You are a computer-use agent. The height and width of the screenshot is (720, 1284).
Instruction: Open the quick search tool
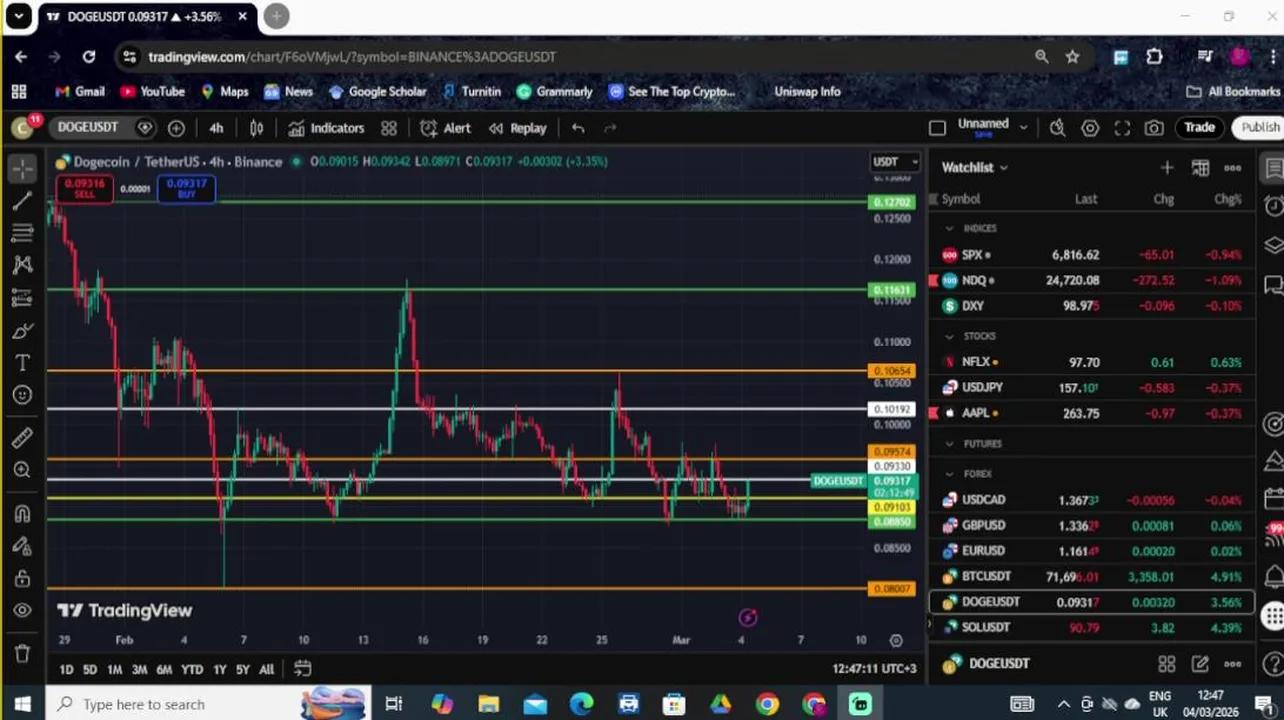tap(1058, 128)
